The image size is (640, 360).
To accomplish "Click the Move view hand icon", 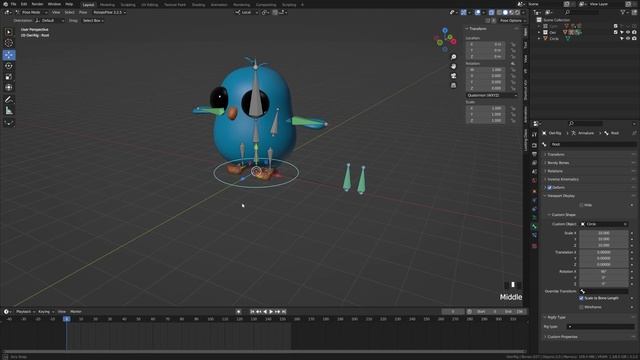I will [453, 66].
